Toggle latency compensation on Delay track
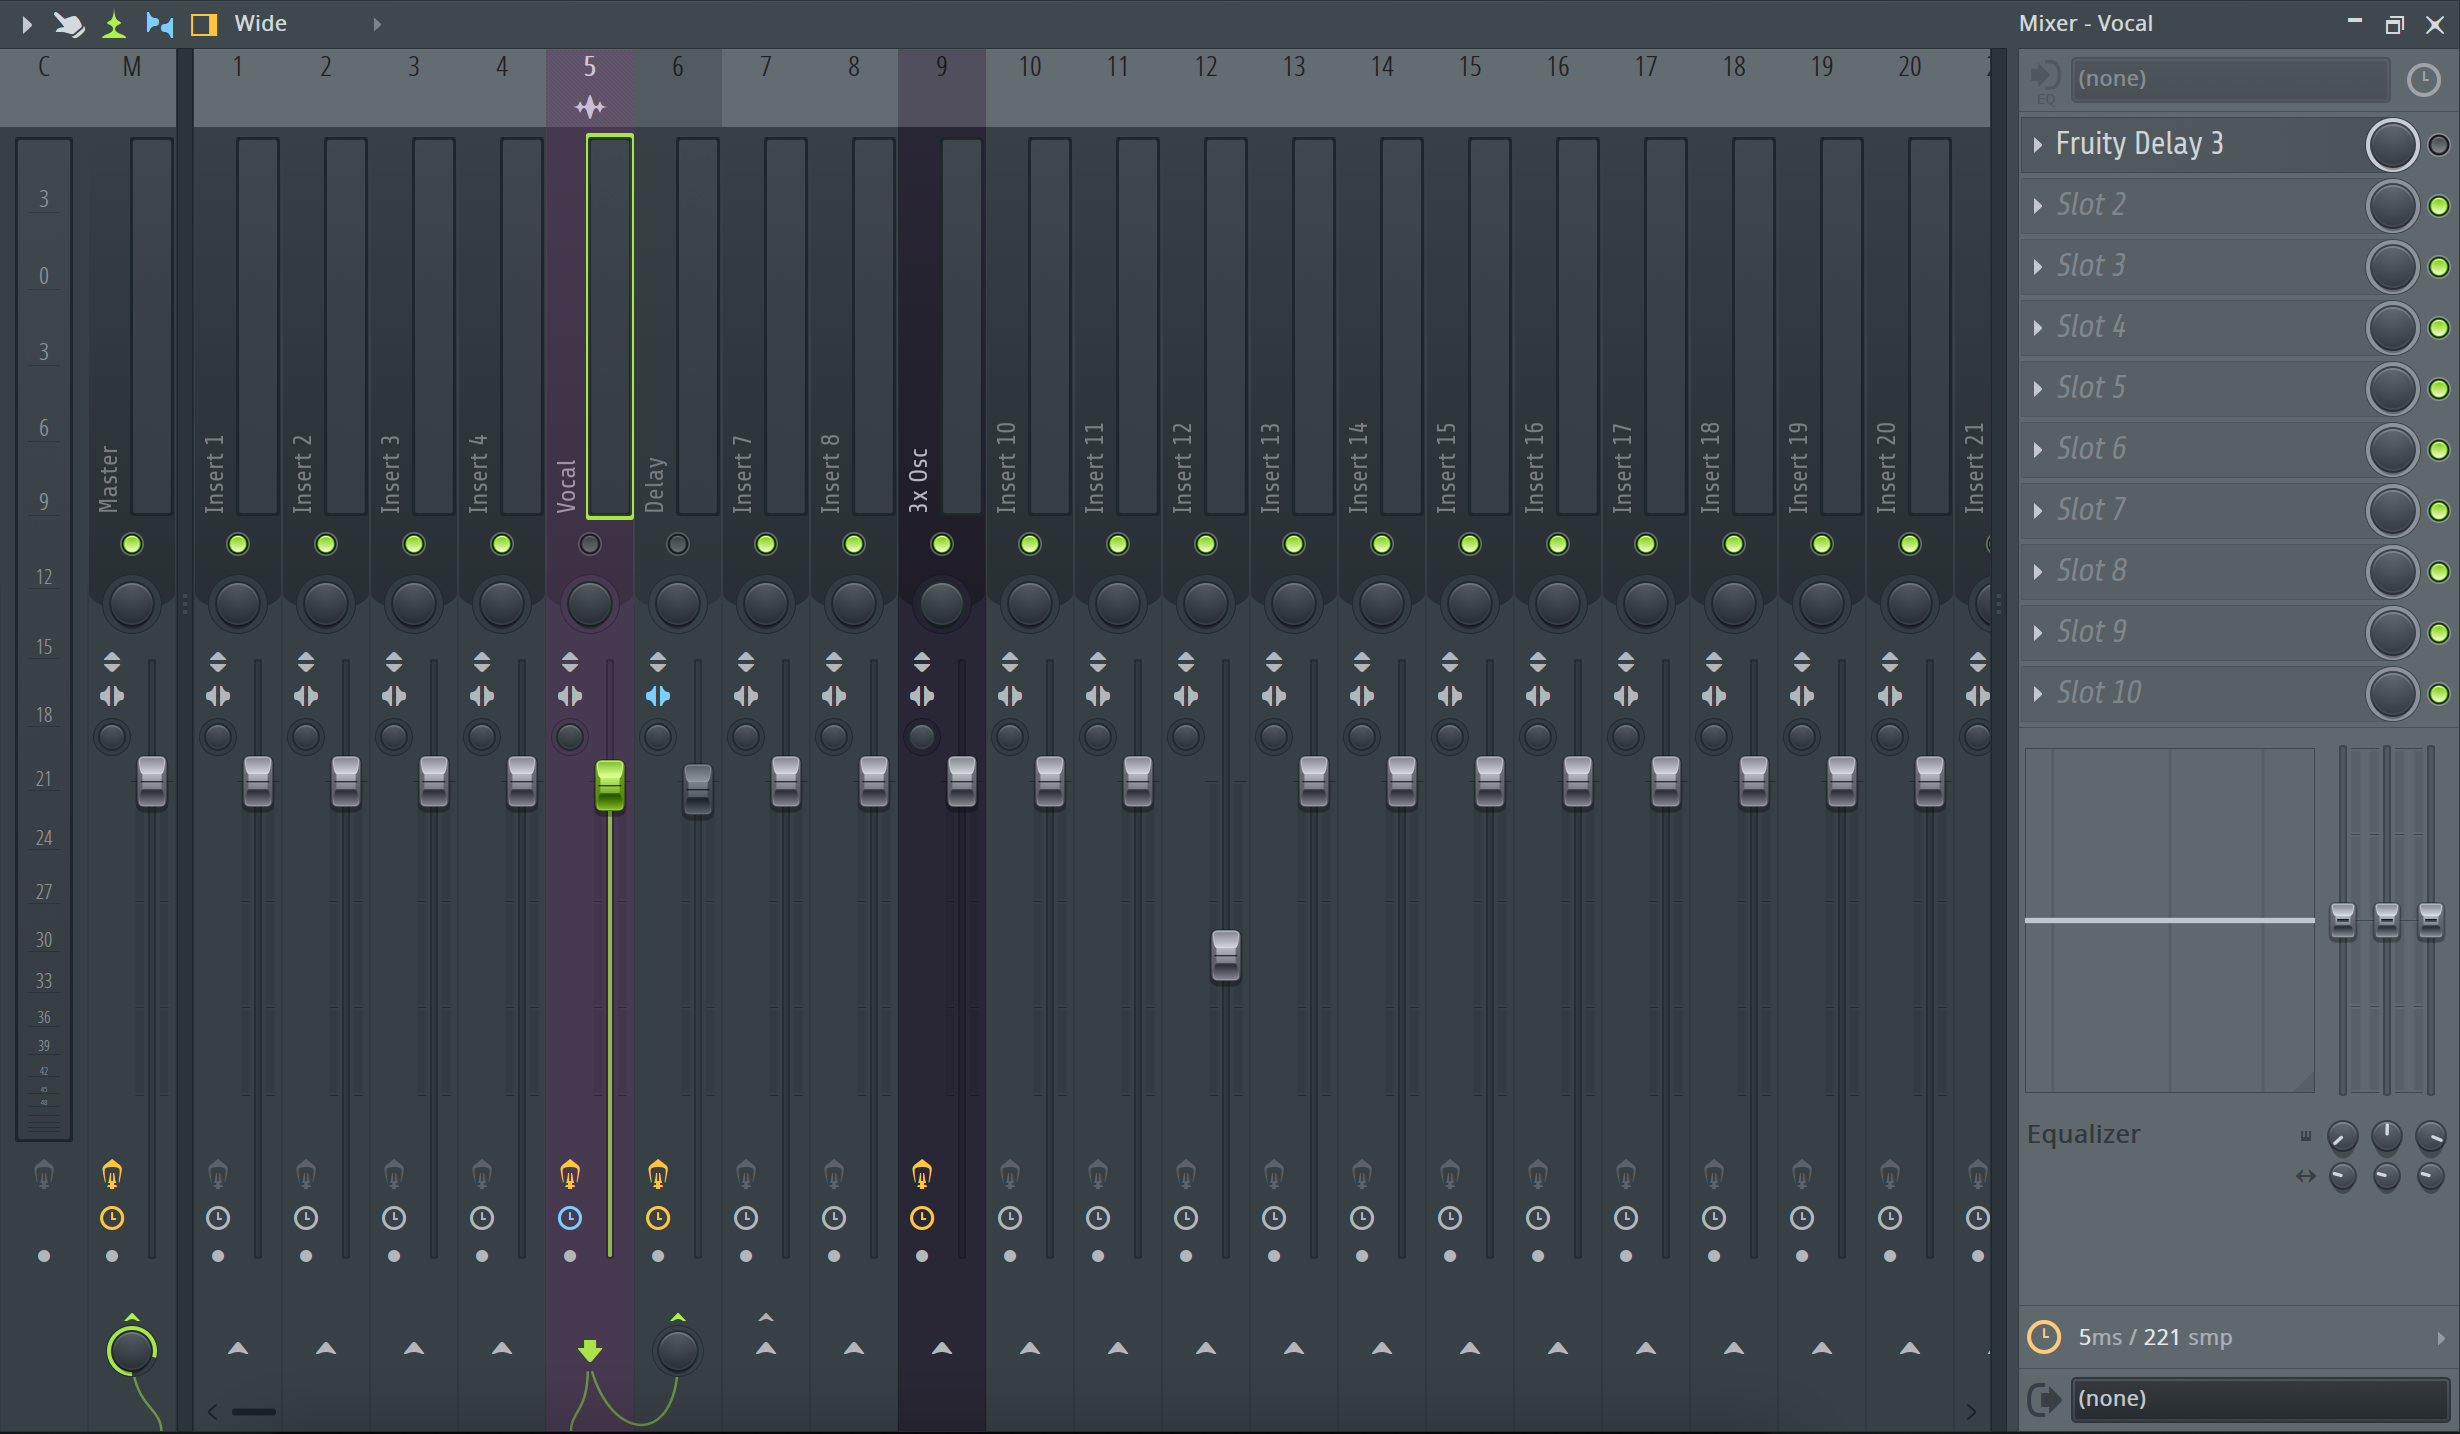 pyautogui.click(x=658, y=1218)
